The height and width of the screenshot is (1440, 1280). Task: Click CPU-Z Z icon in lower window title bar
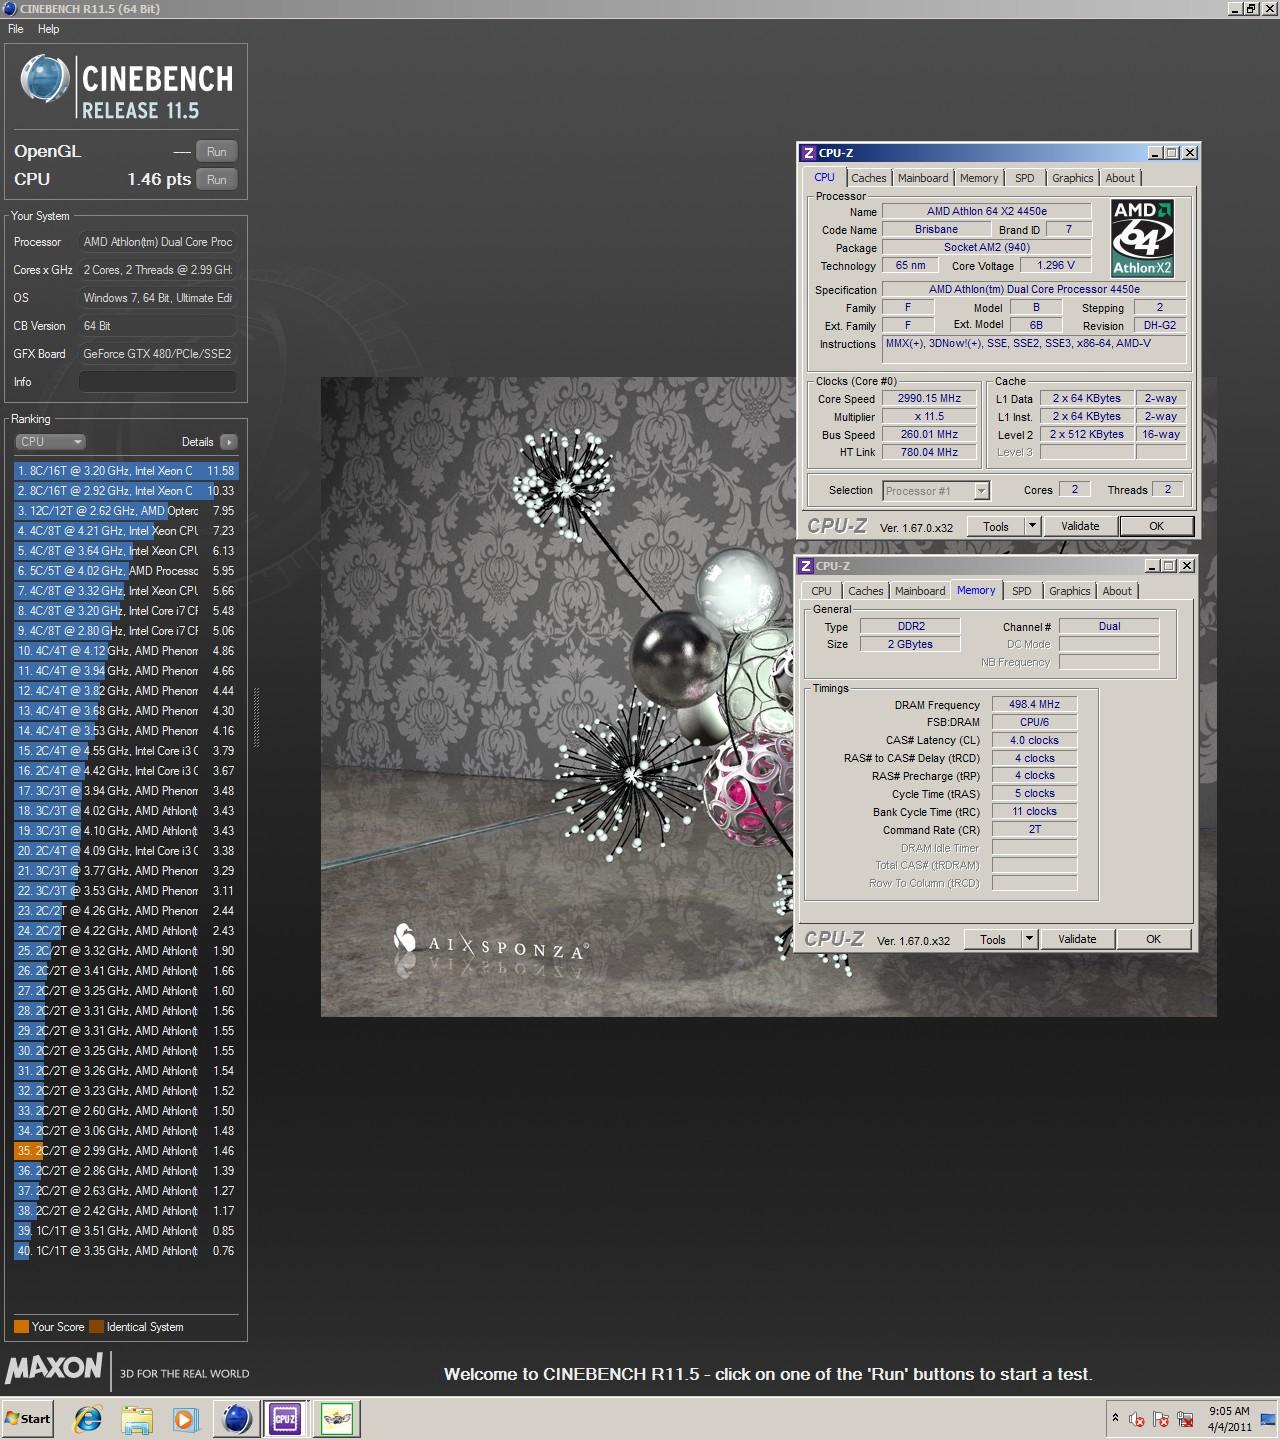tap(806, 566)
